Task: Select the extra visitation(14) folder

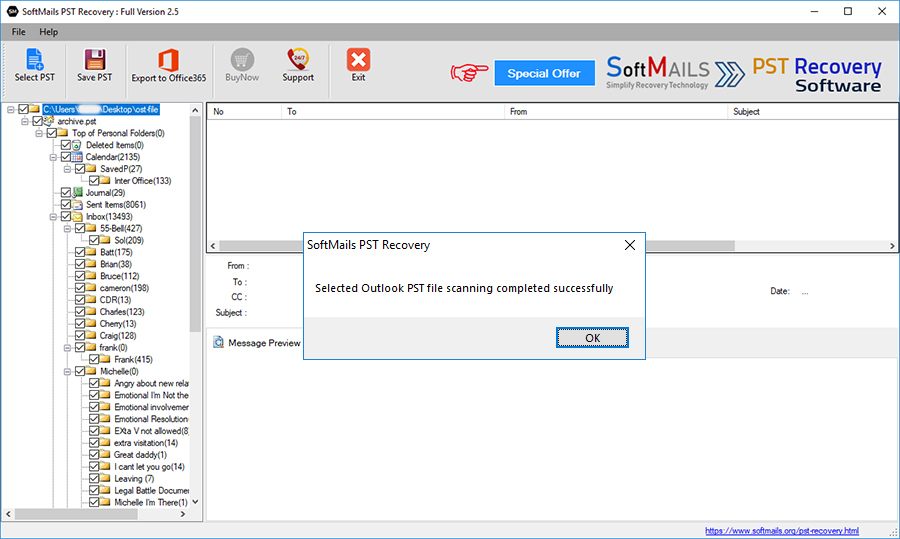Action: [146, 443]
